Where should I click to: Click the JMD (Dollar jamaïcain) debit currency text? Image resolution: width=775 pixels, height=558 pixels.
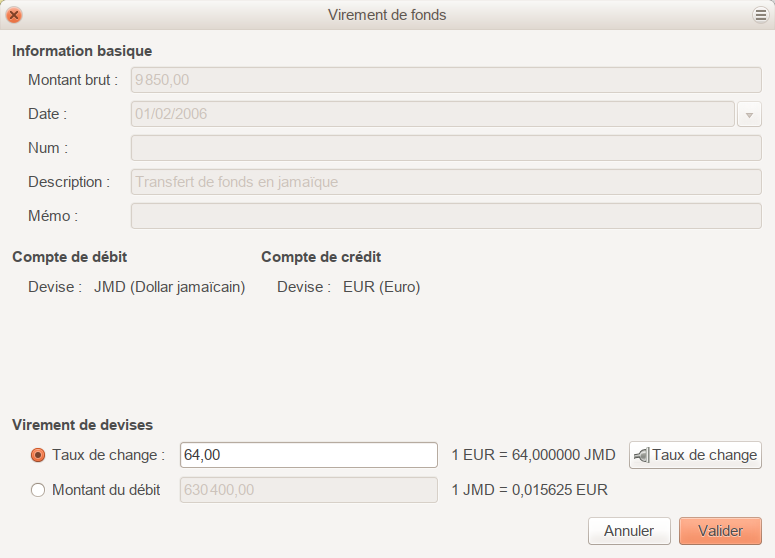point(169,287)
